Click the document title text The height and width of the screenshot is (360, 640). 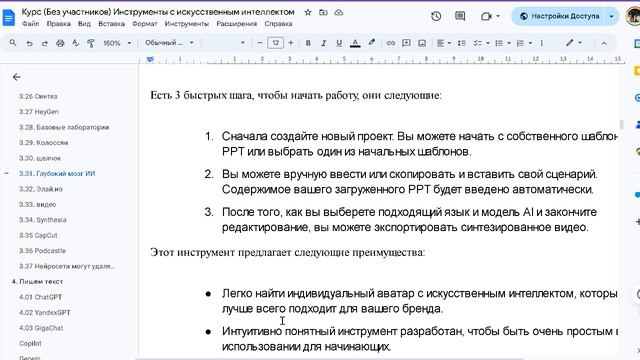tap(158, 12)
